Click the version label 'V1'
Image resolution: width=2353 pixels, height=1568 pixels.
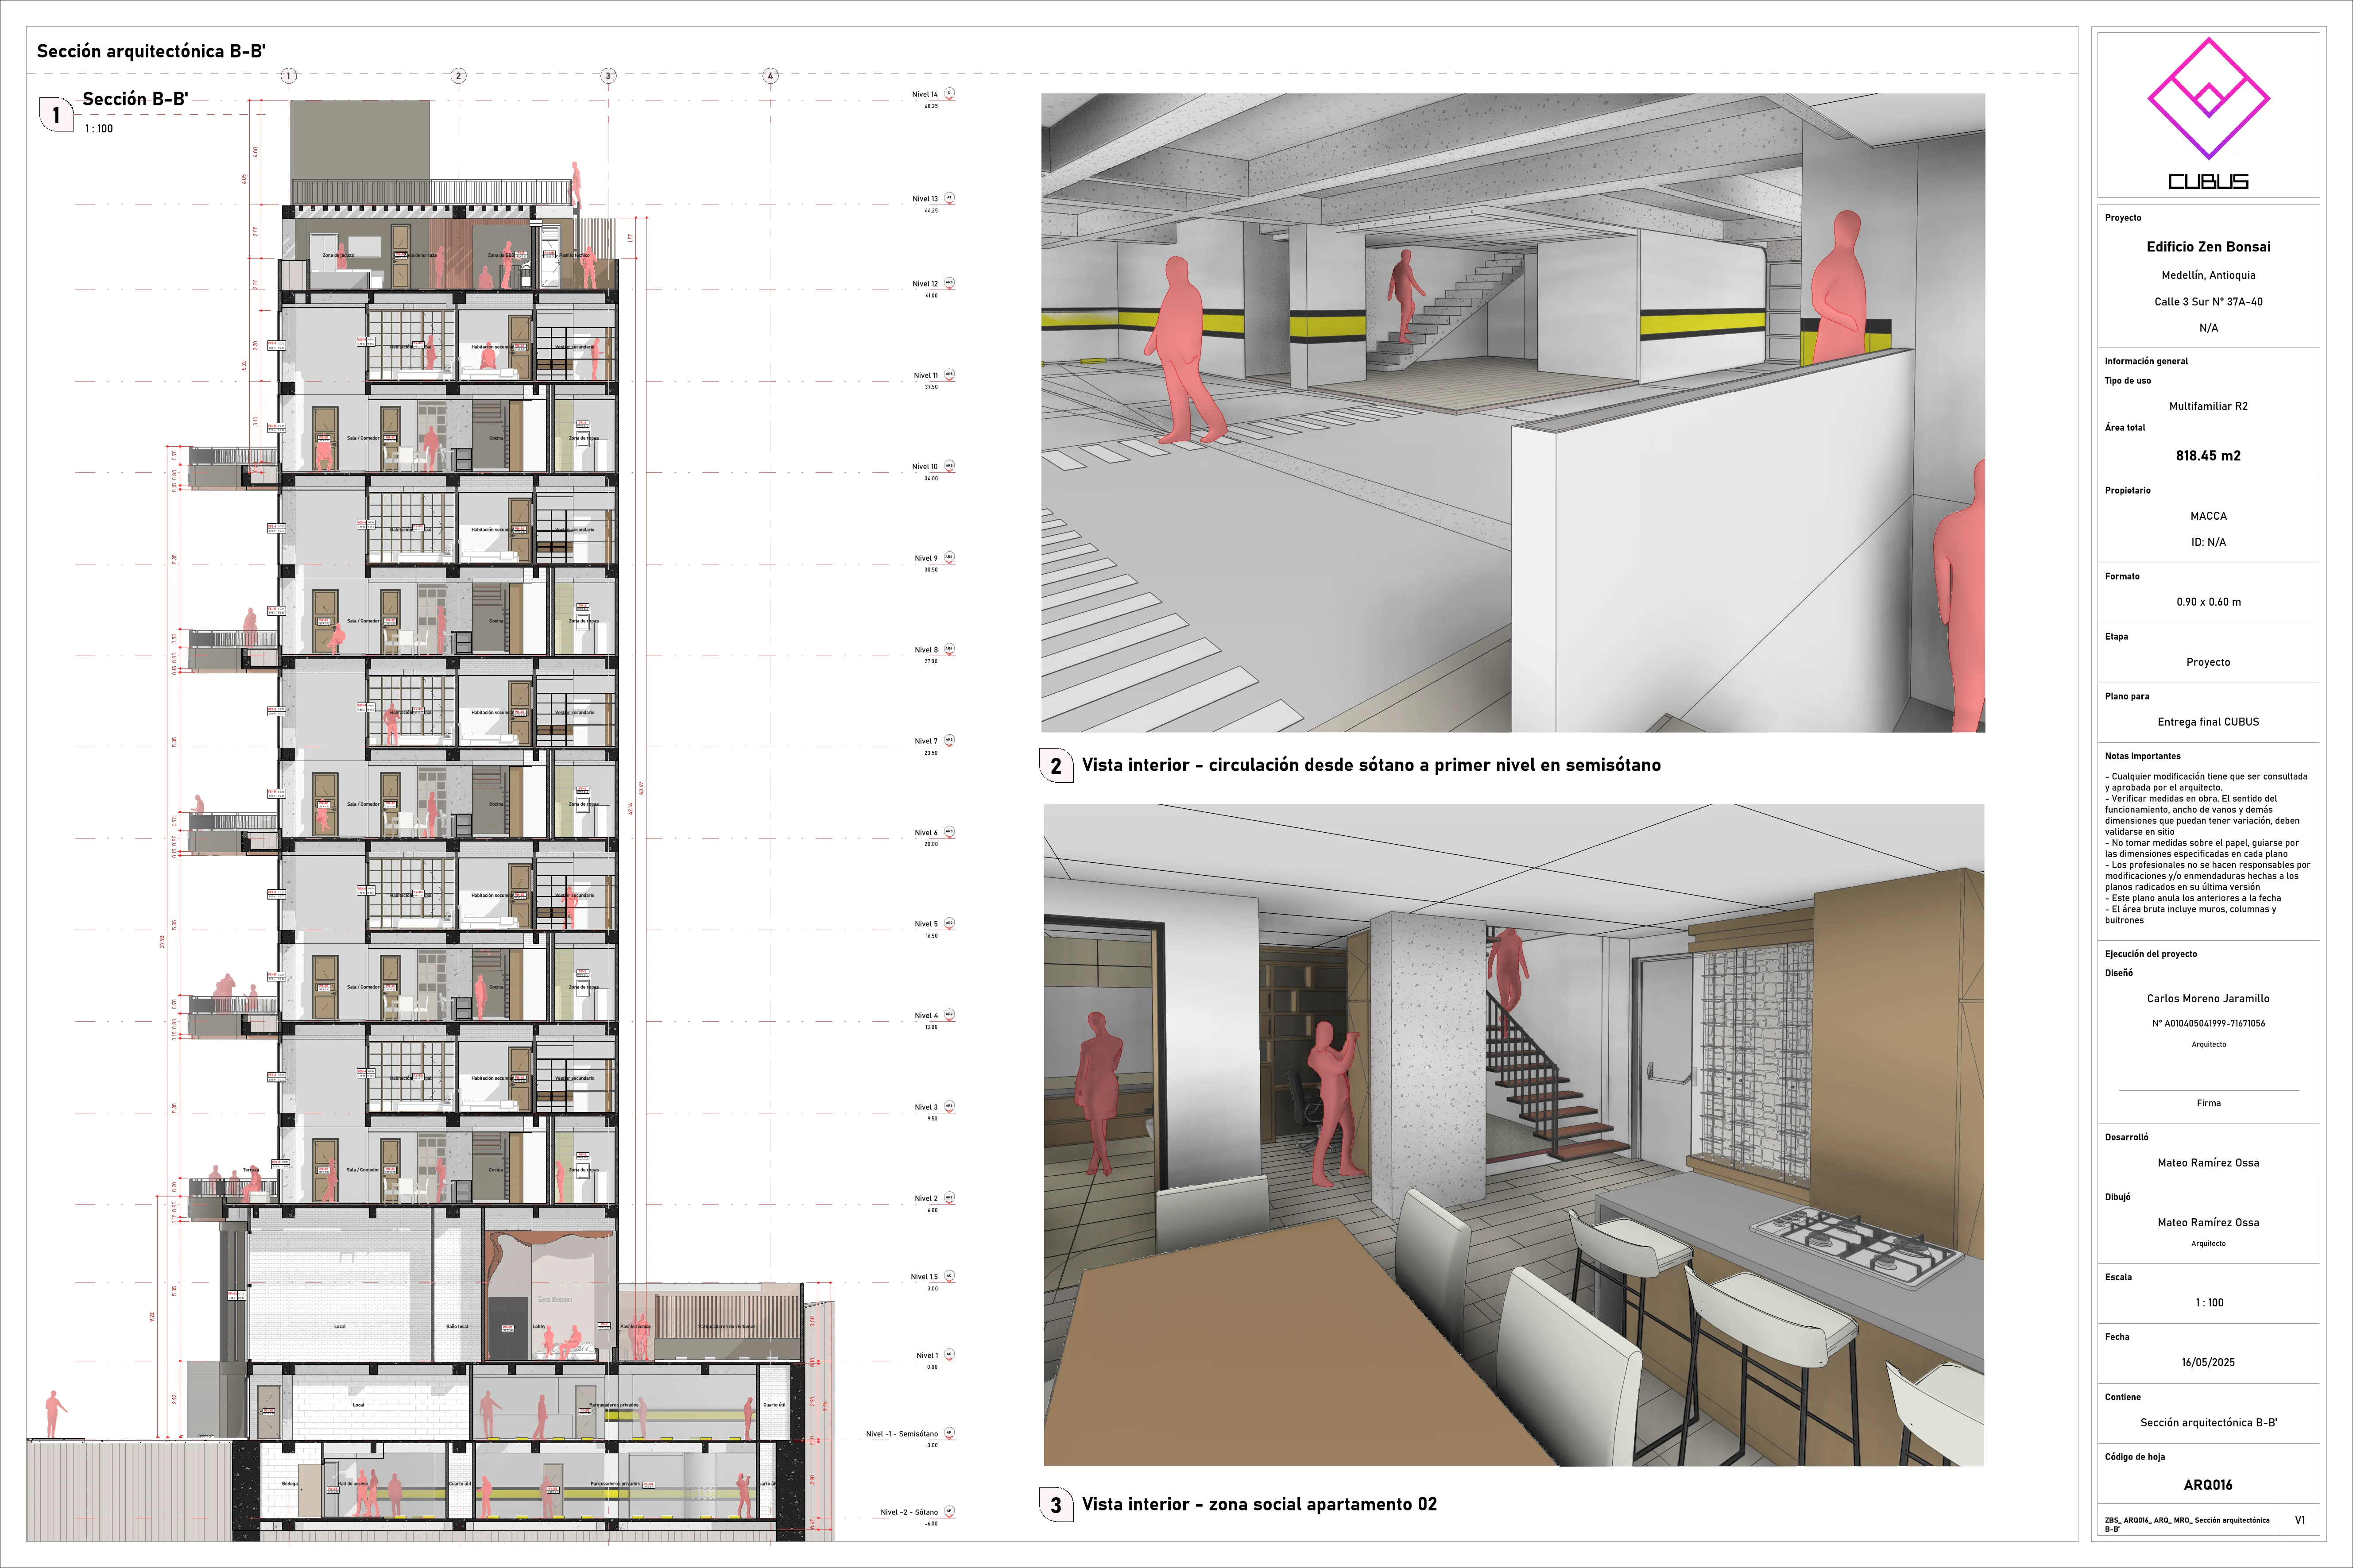pyautogui.click(x=2299, y=1520)
